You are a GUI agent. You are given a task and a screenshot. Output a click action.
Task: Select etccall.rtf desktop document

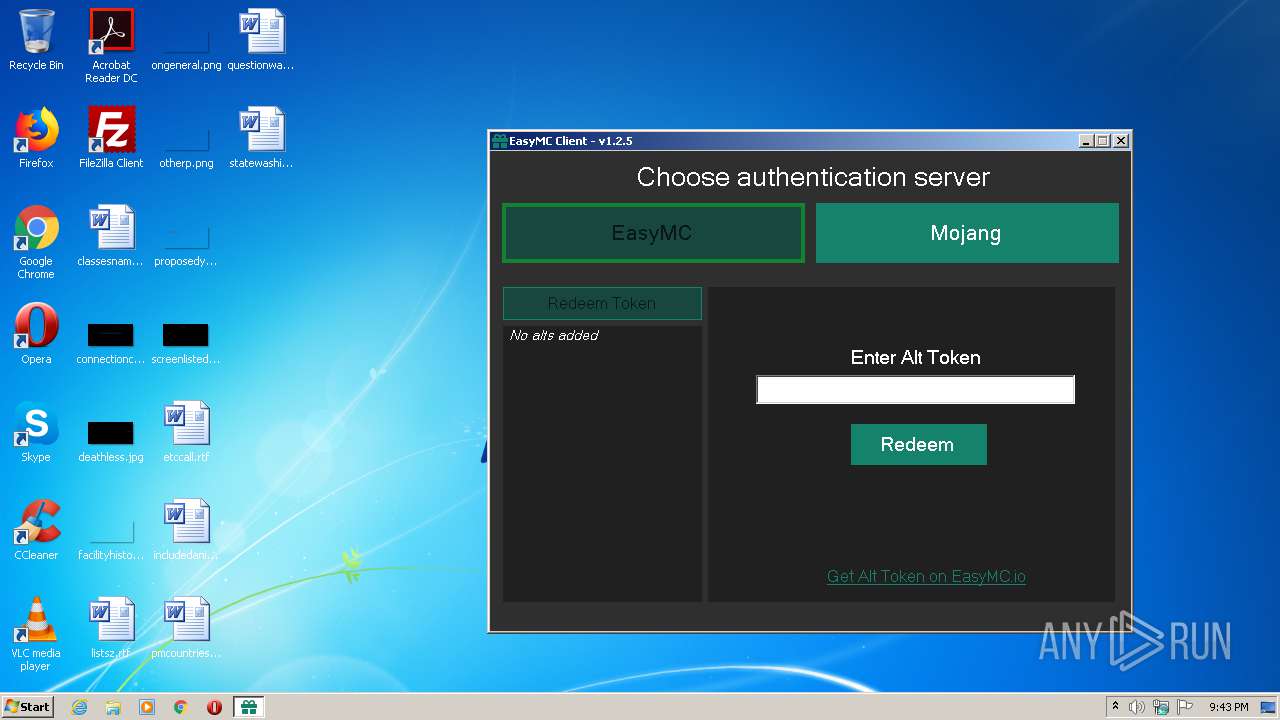(x=186, y=433)
